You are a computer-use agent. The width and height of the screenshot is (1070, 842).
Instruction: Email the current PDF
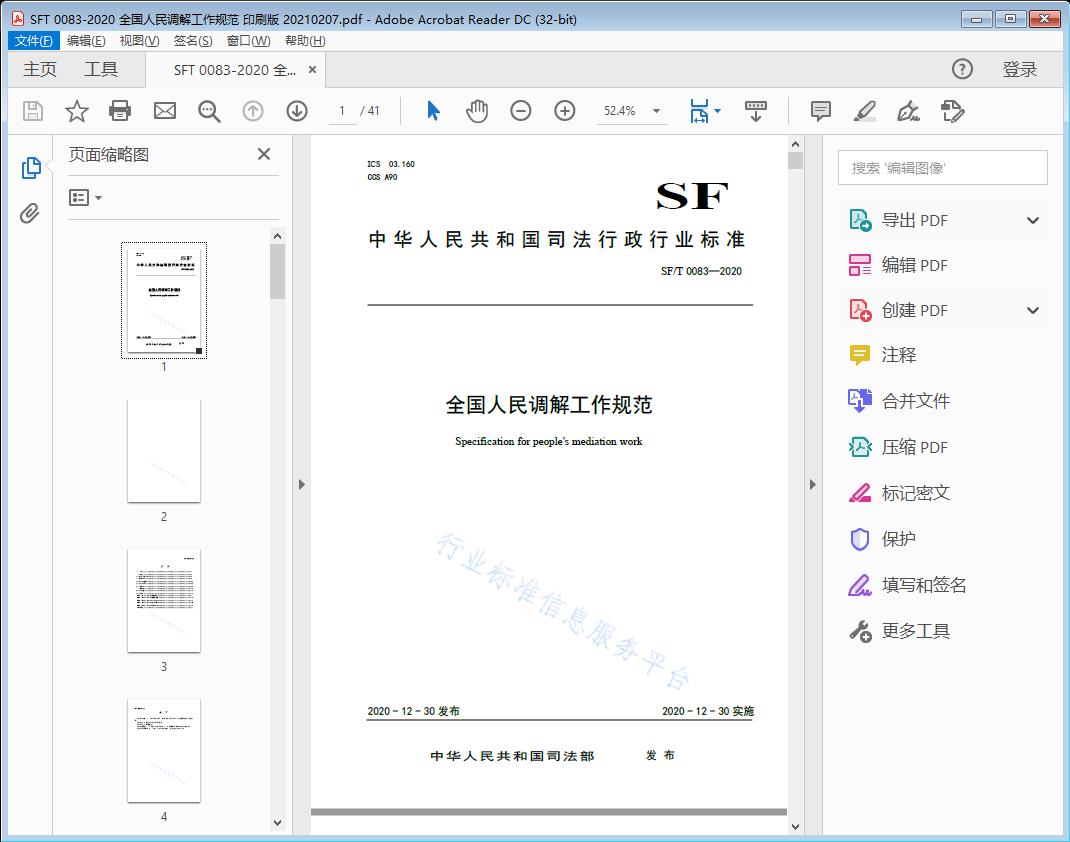pos(164,111)
